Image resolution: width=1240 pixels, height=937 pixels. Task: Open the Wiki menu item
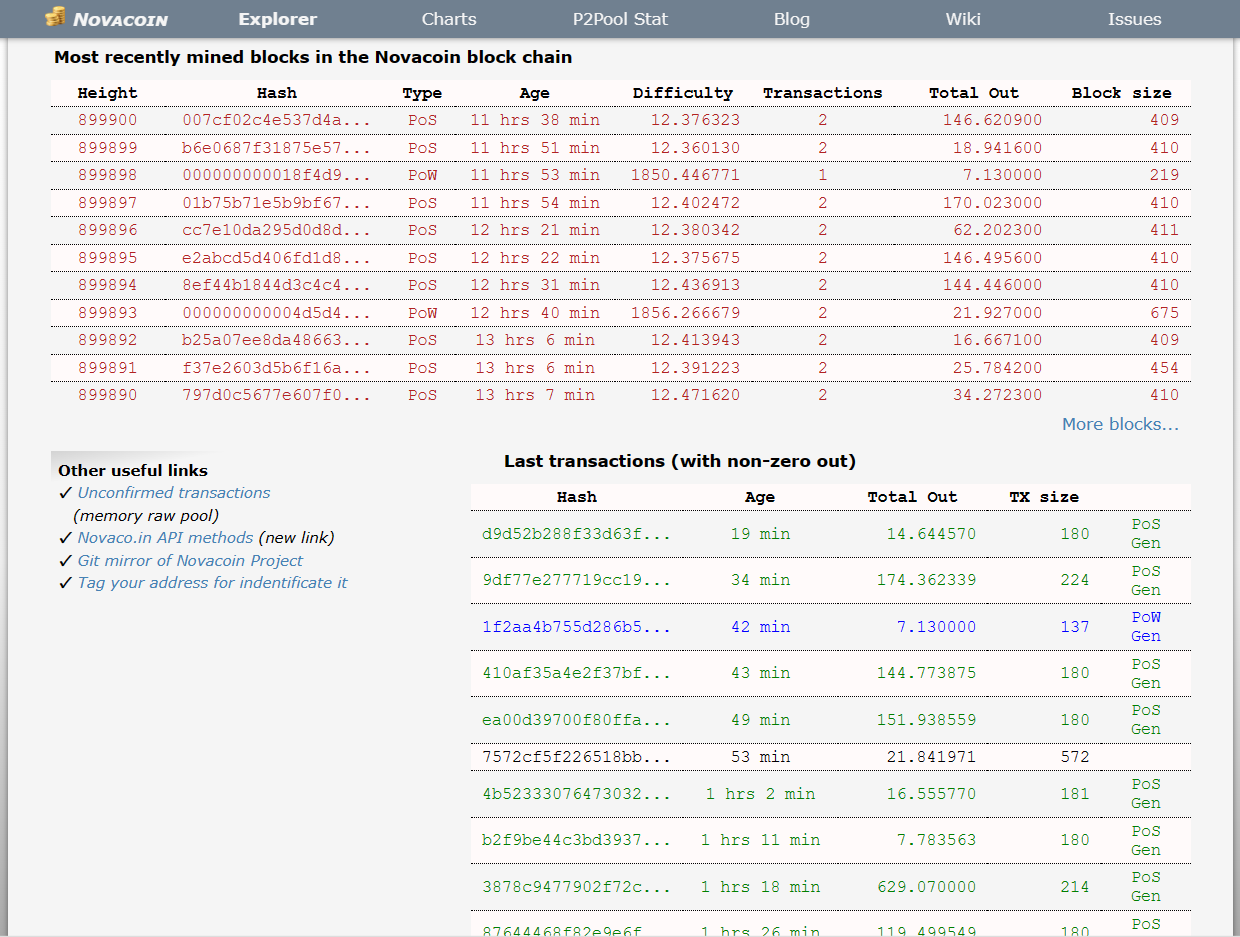[963, 19]
